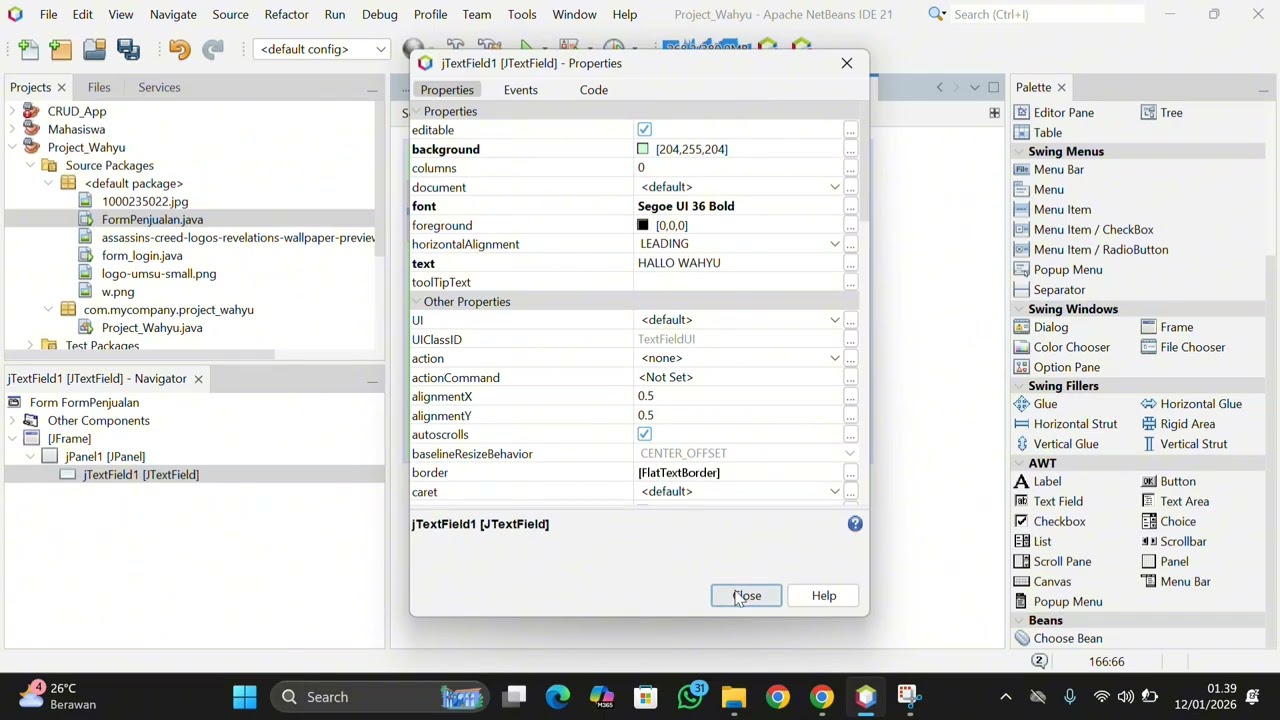Open the Files tab

tap(99, 87)
